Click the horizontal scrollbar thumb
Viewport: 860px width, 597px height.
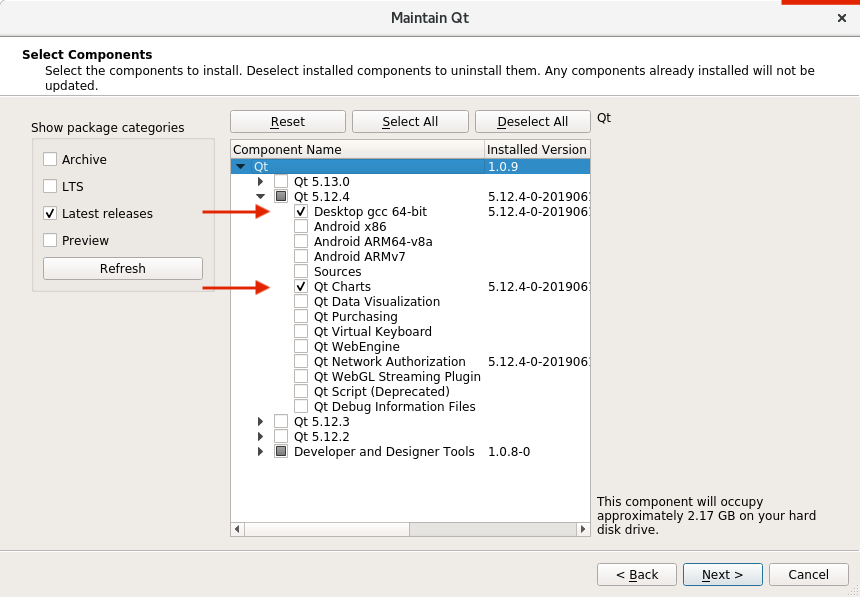tap(327, 529)
